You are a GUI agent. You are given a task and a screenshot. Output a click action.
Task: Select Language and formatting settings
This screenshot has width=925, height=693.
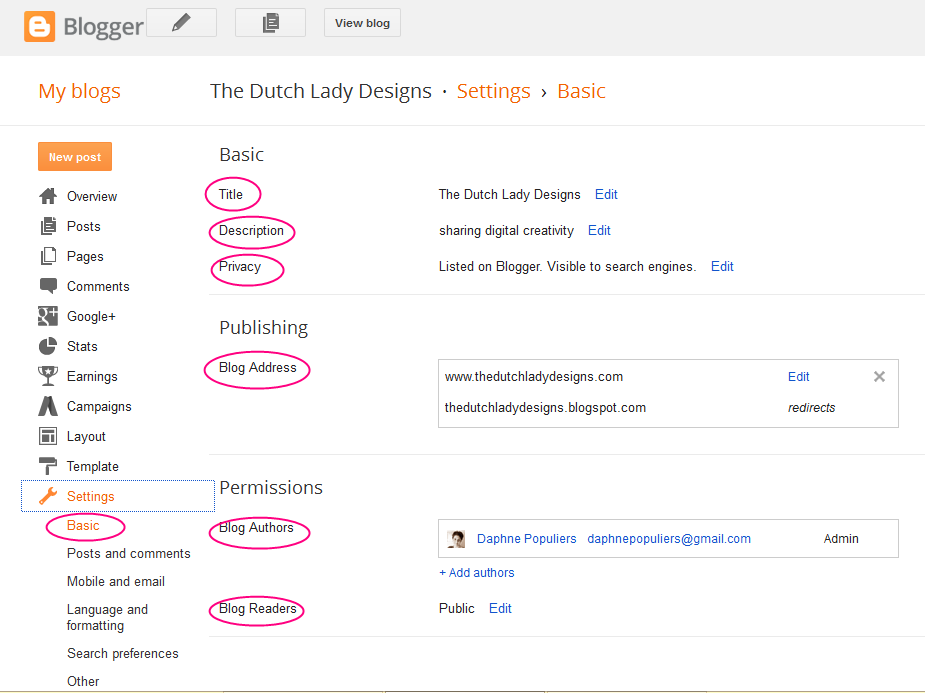pos(107,617)
